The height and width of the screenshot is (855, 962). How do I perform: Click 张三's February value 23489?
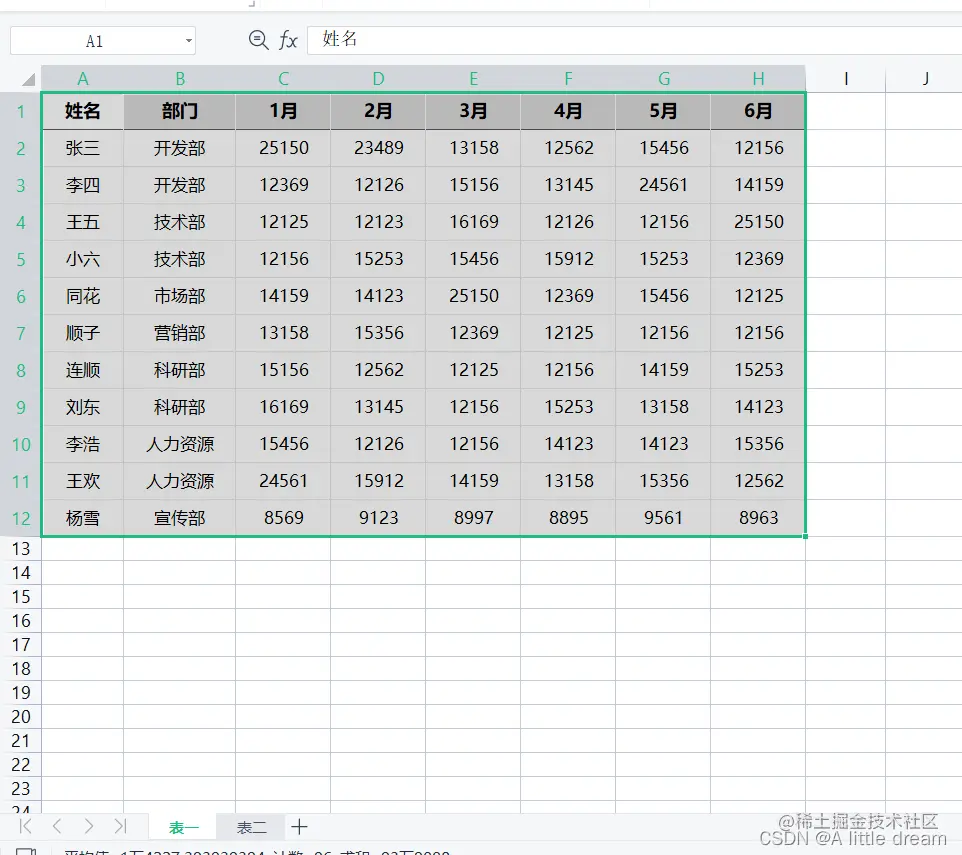tap(379, 148)
